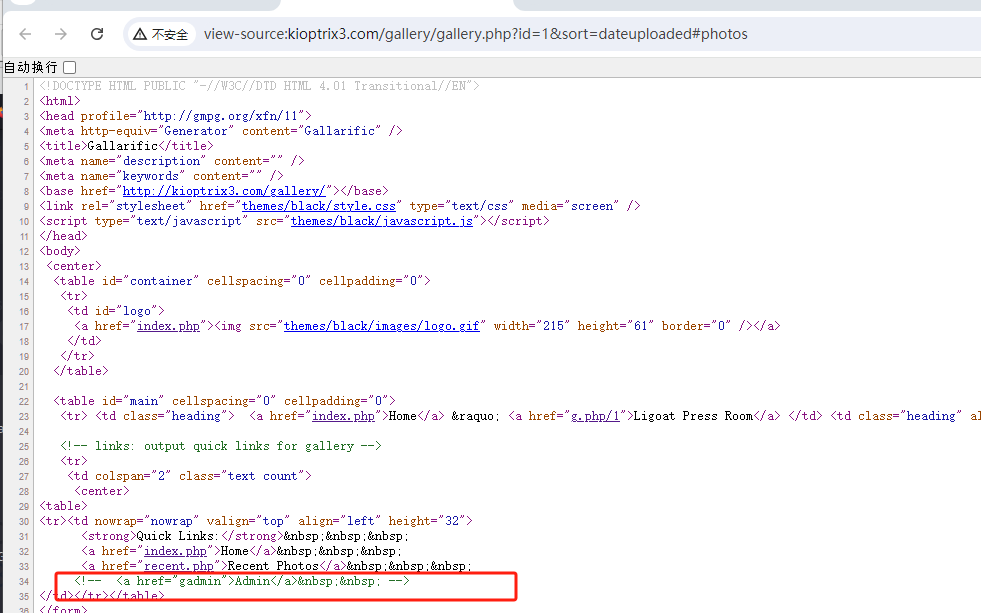This screenshot has height=613, width=981.
Task: Reload the page with the refresh icon
Action: [97, 34]
